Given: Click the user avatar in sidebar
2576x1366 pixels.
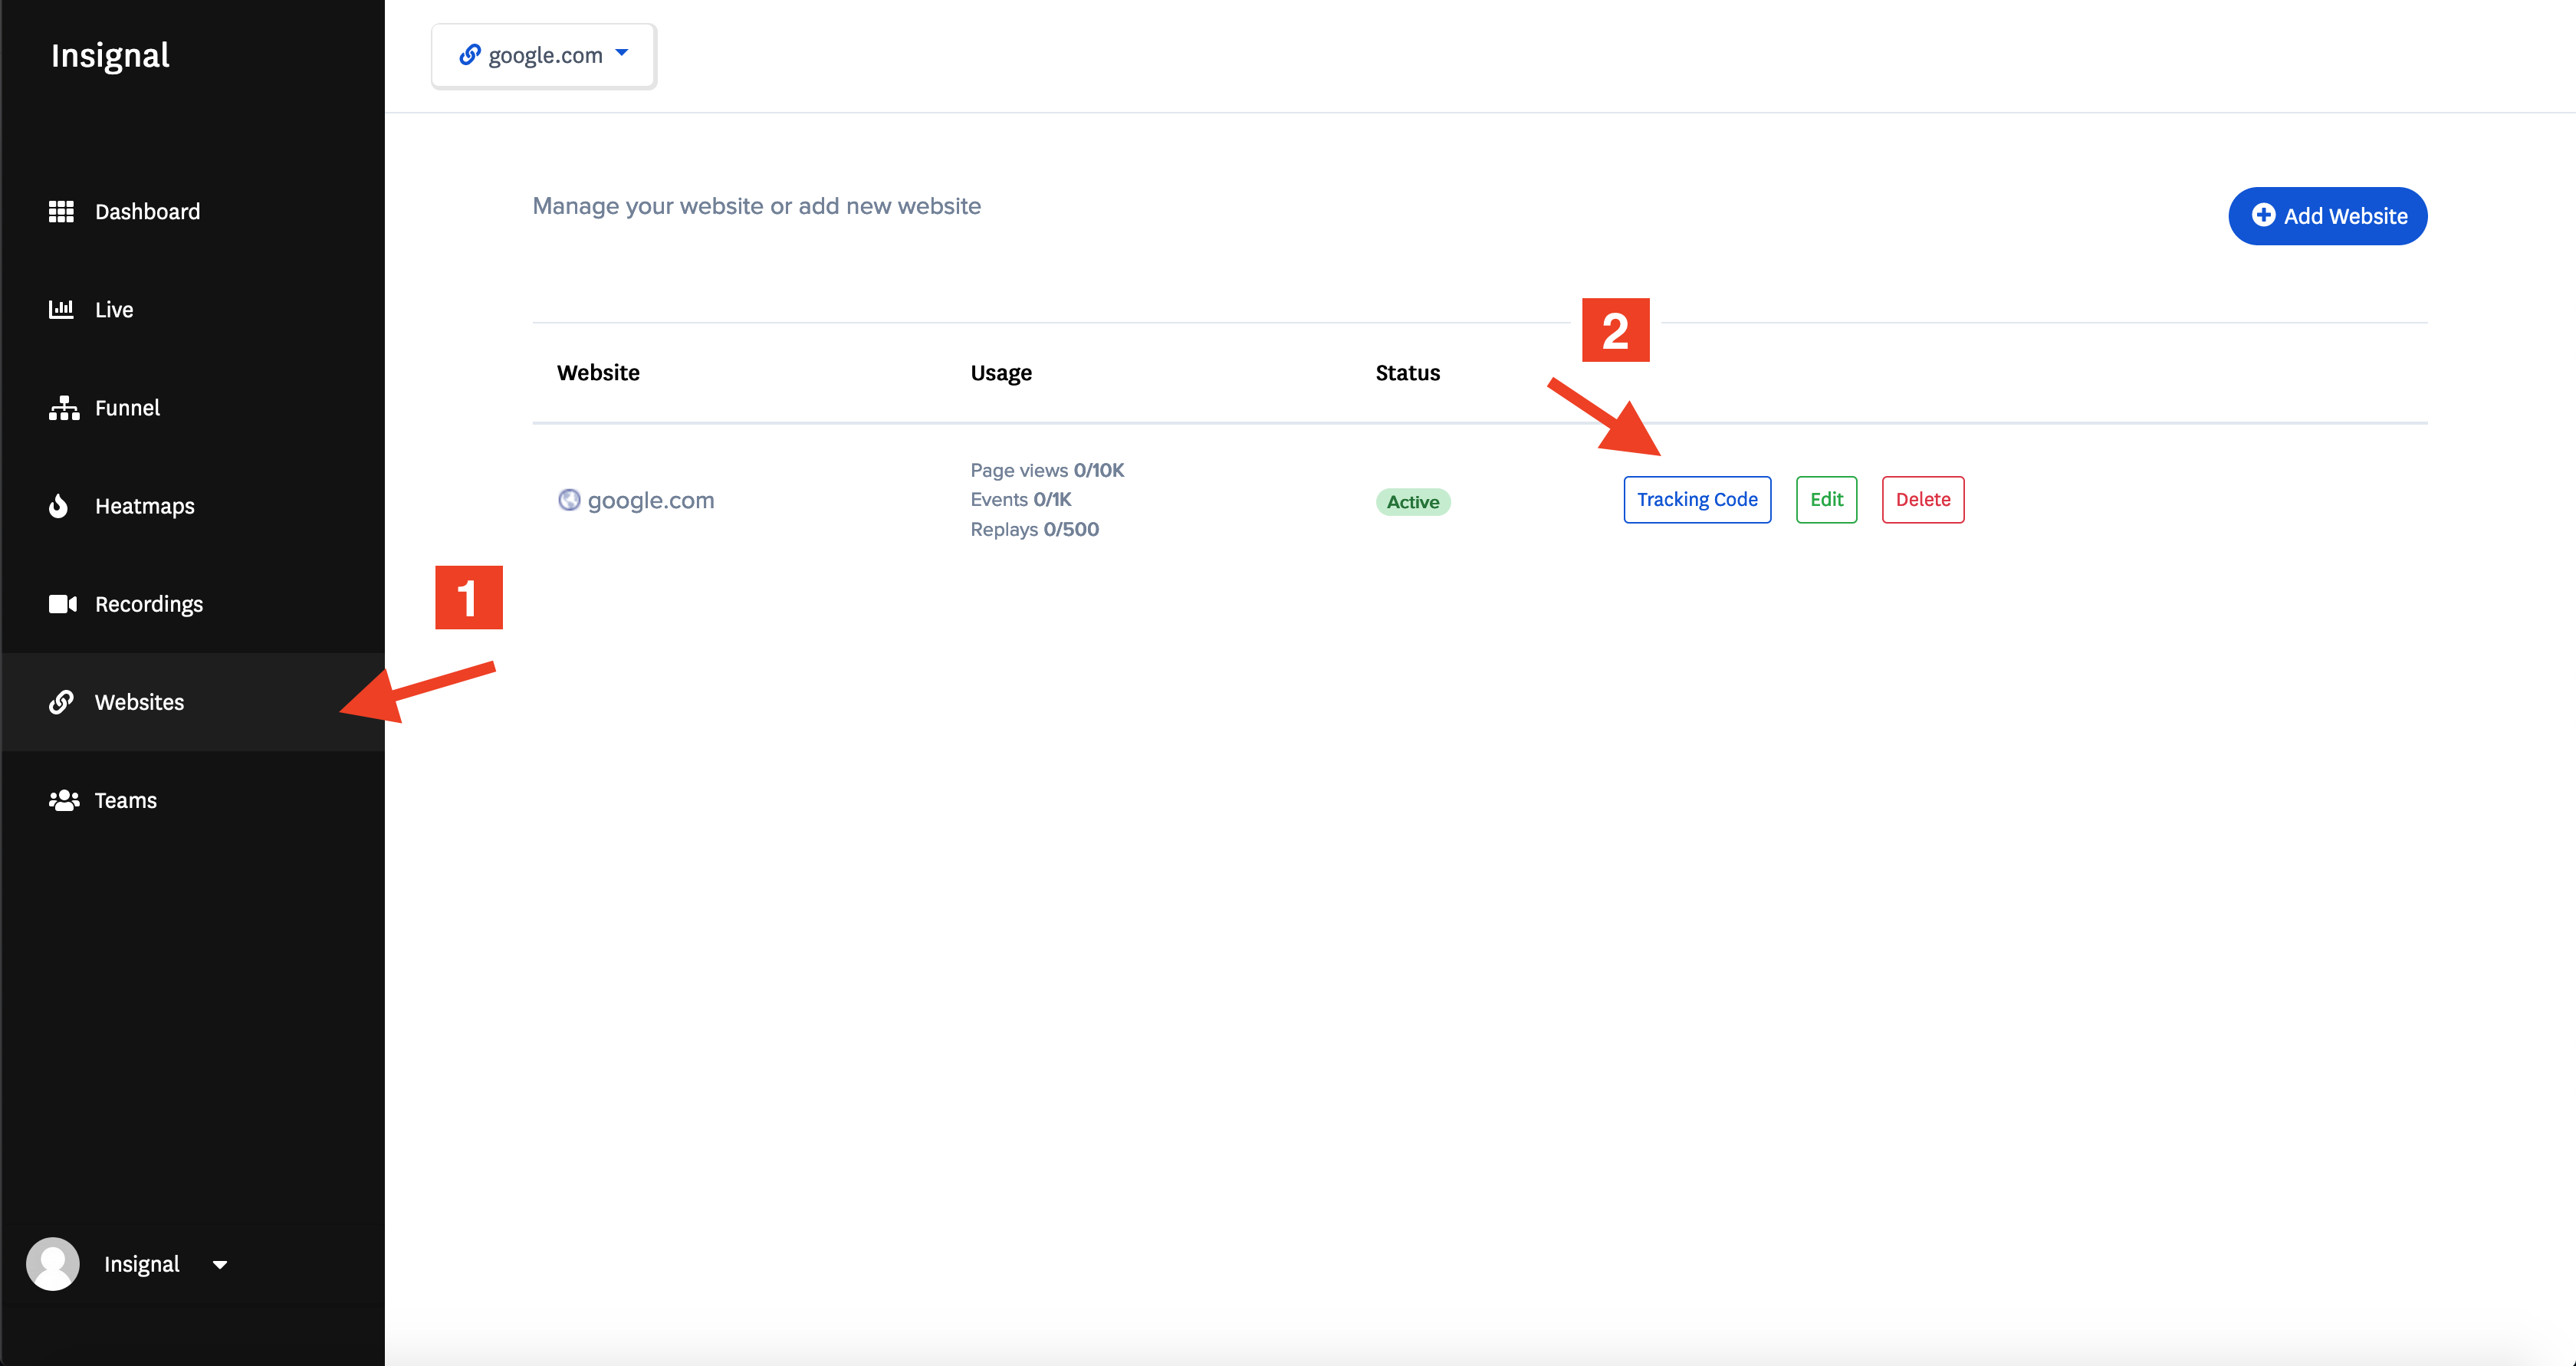Looking at the screenshot, I should tap(53, 1264).
